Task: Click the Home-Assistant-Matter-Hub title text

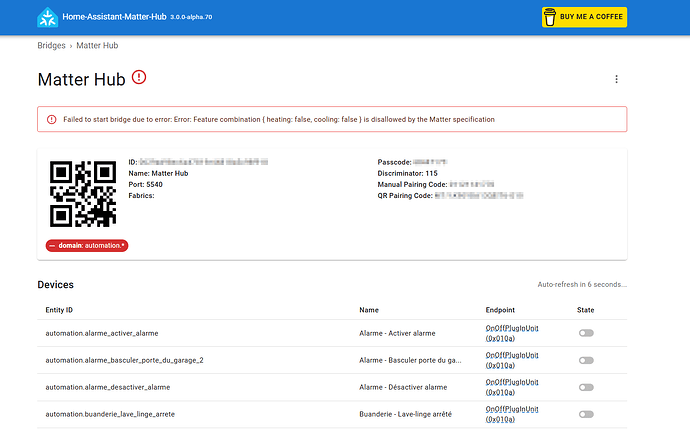Action: [114, 17]
